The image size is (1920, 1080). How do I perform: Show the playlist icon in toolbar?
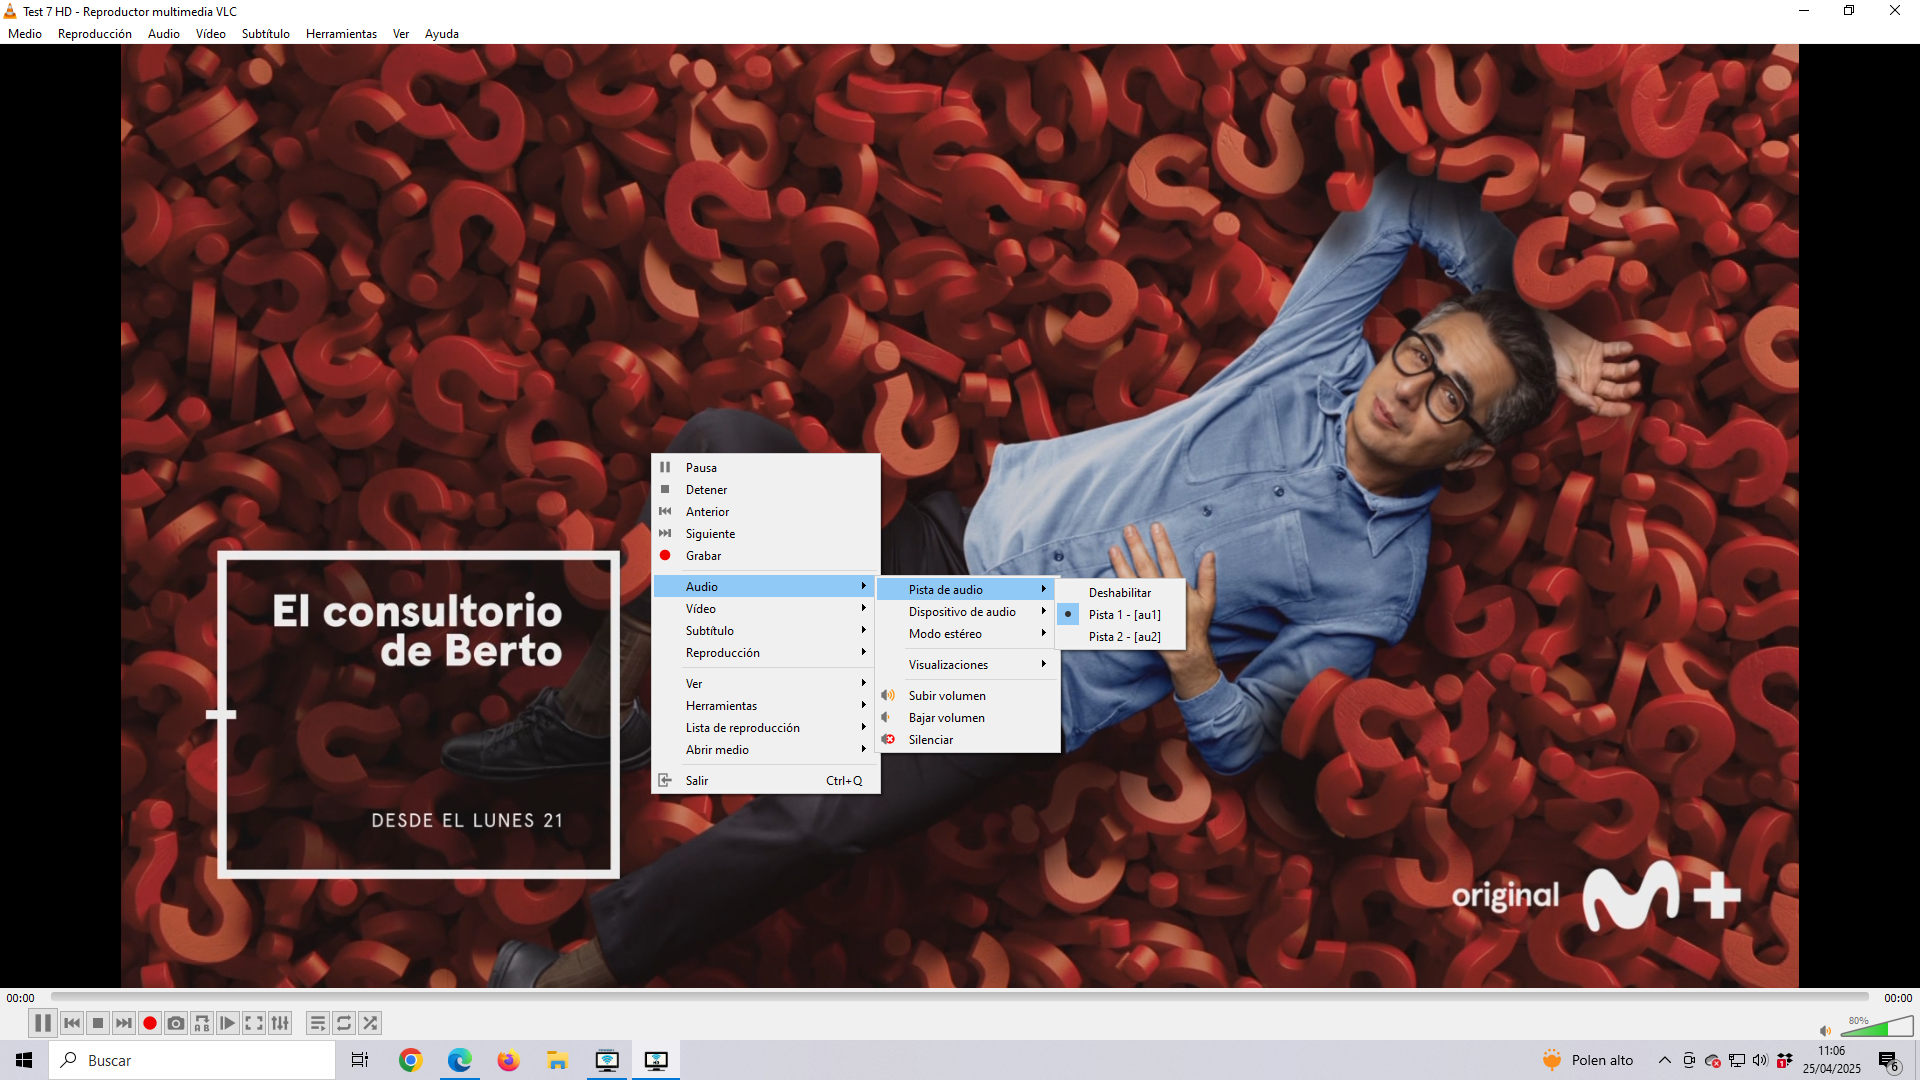(x=318, y=1023)
